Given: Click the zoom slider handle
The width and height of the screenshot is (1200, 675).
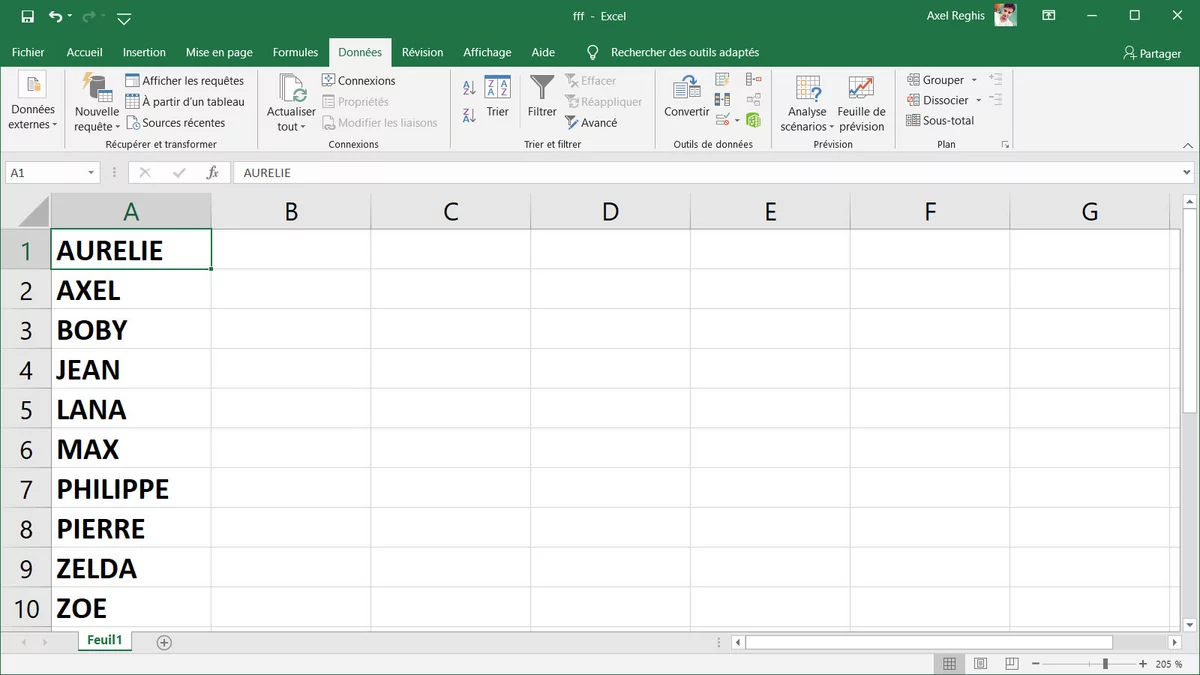Looking at the screenshot, I should click(1105, 664).
